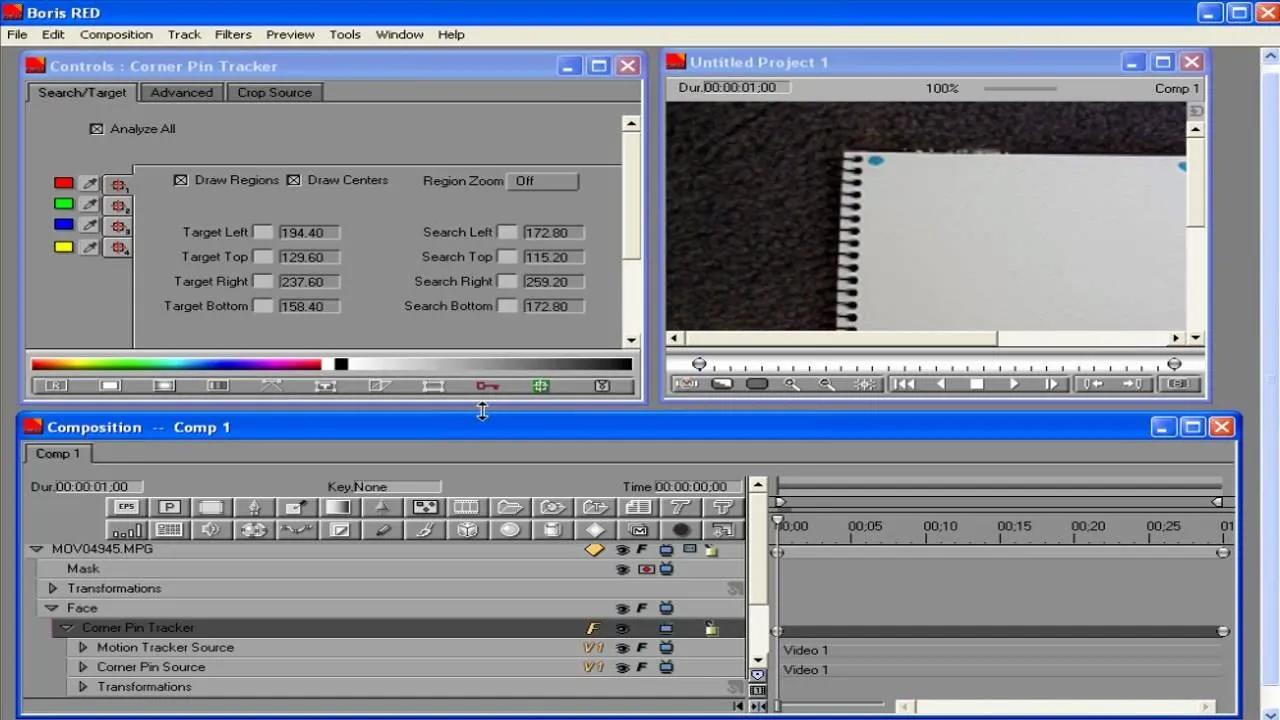Viewport: 1280px width, 720px height.
Task: Click the yellow tracker color swatch
Action: click(x=64, y=247)
